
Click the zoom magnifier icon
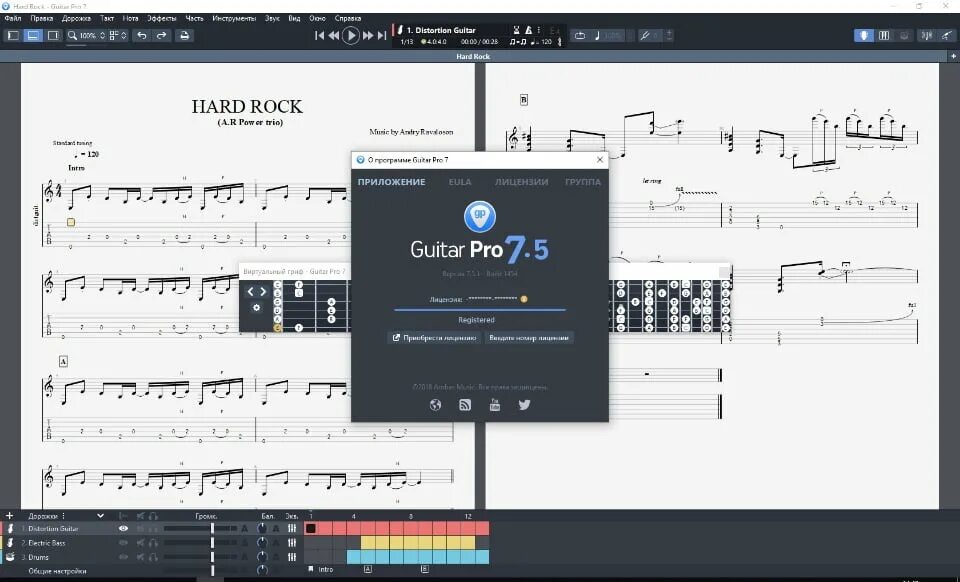tap(72, 35)
